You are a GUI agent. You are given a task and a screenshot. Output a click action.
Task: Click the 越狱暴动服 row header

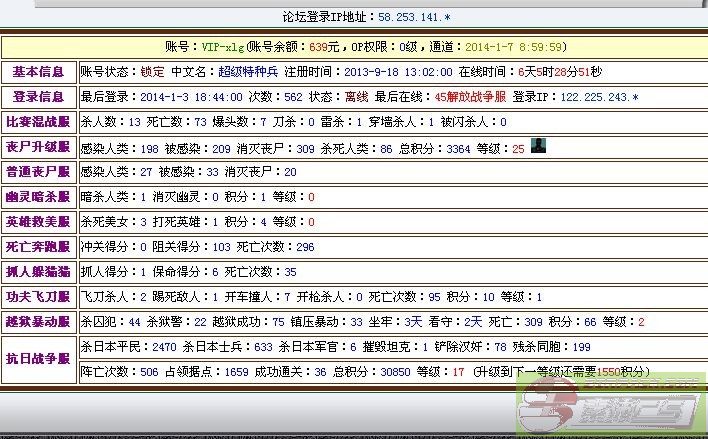pyautogui.click(x=38, y=322)
